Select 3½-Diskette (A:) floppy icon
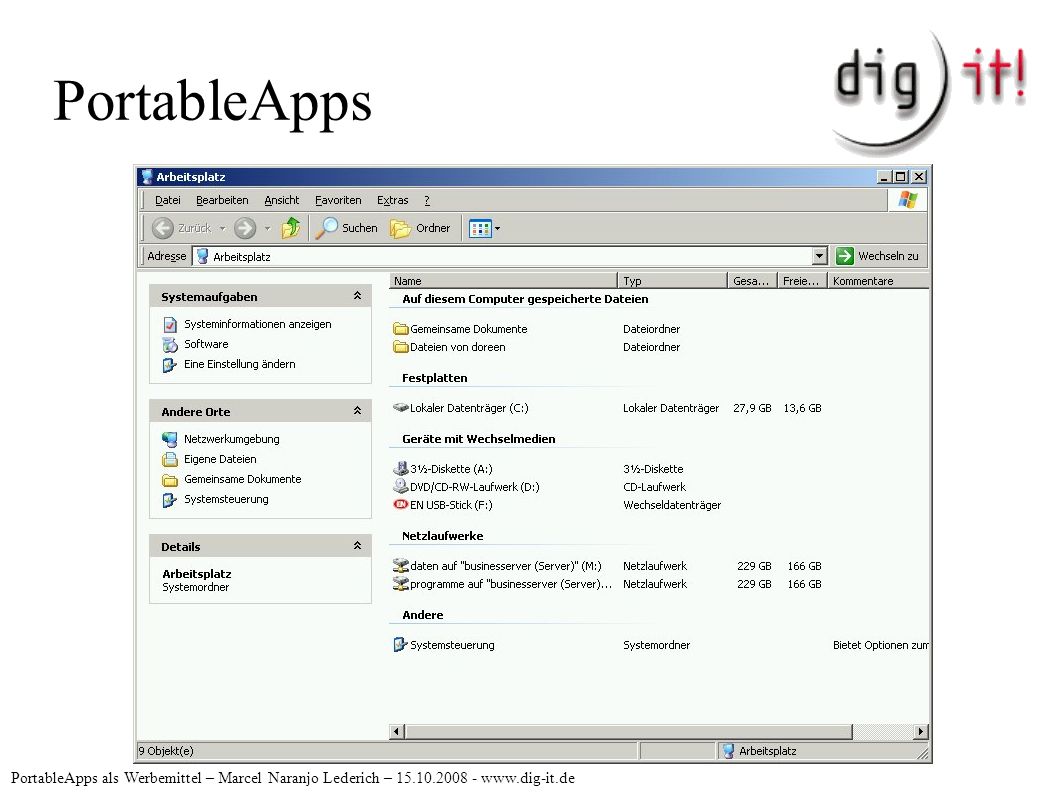Viewport: 1058px width, 793px height. point(401,468)
